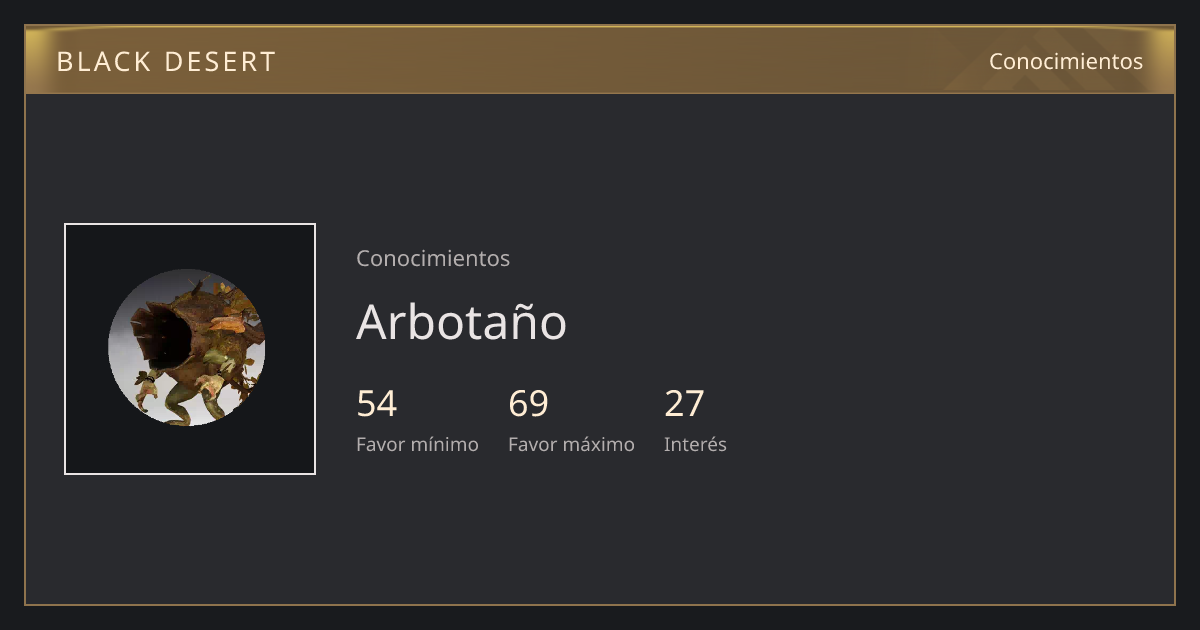Click the Interés label
Viewport: 1200px width, 630px height.
695,444
